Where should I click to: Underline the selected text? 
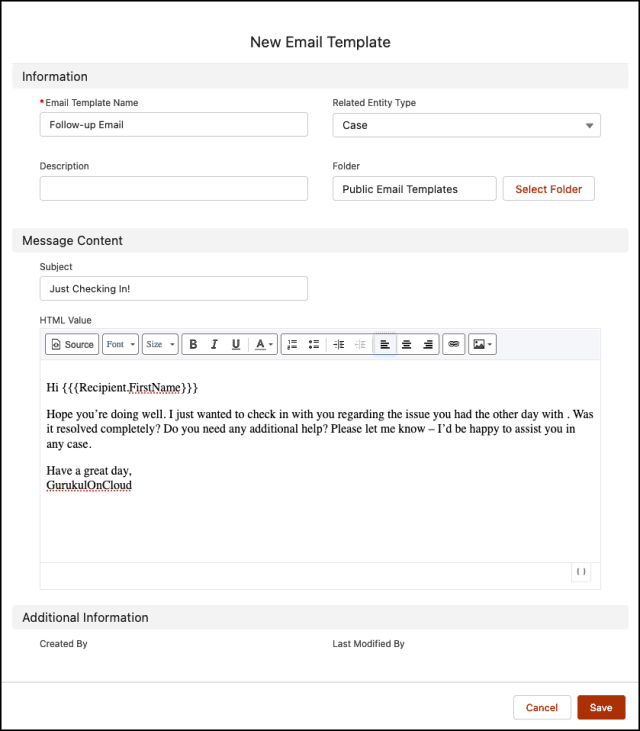[x=236, y=344]
